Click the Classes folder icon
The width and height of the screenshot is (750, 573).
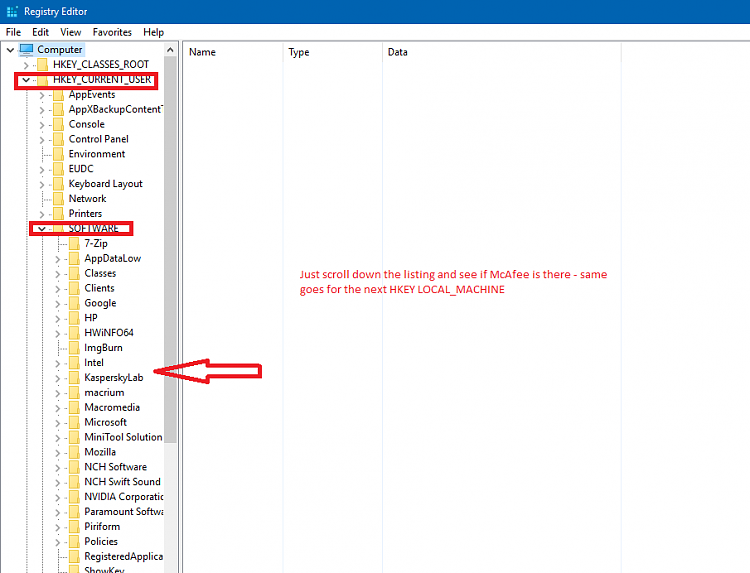click(x=74, y=273)
